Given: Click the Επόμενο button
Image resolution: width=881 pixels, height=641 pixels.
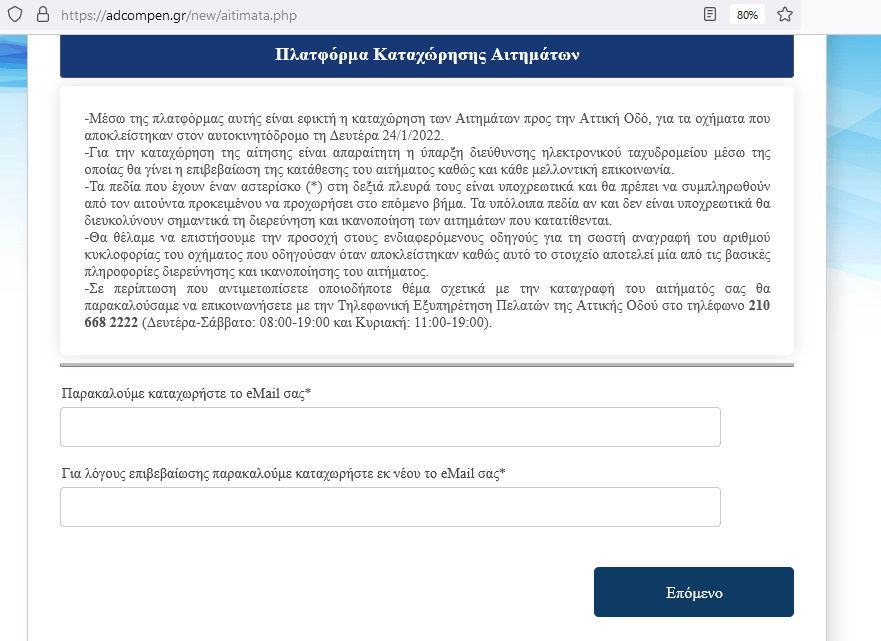Looking at the screenshot, I should [693, 592].
